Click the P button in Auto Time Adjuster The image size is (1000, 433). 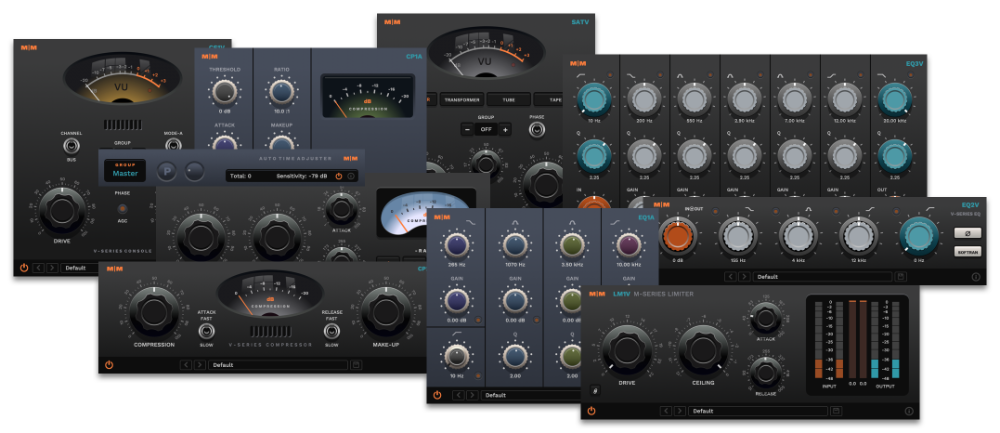tap(168, 171)
